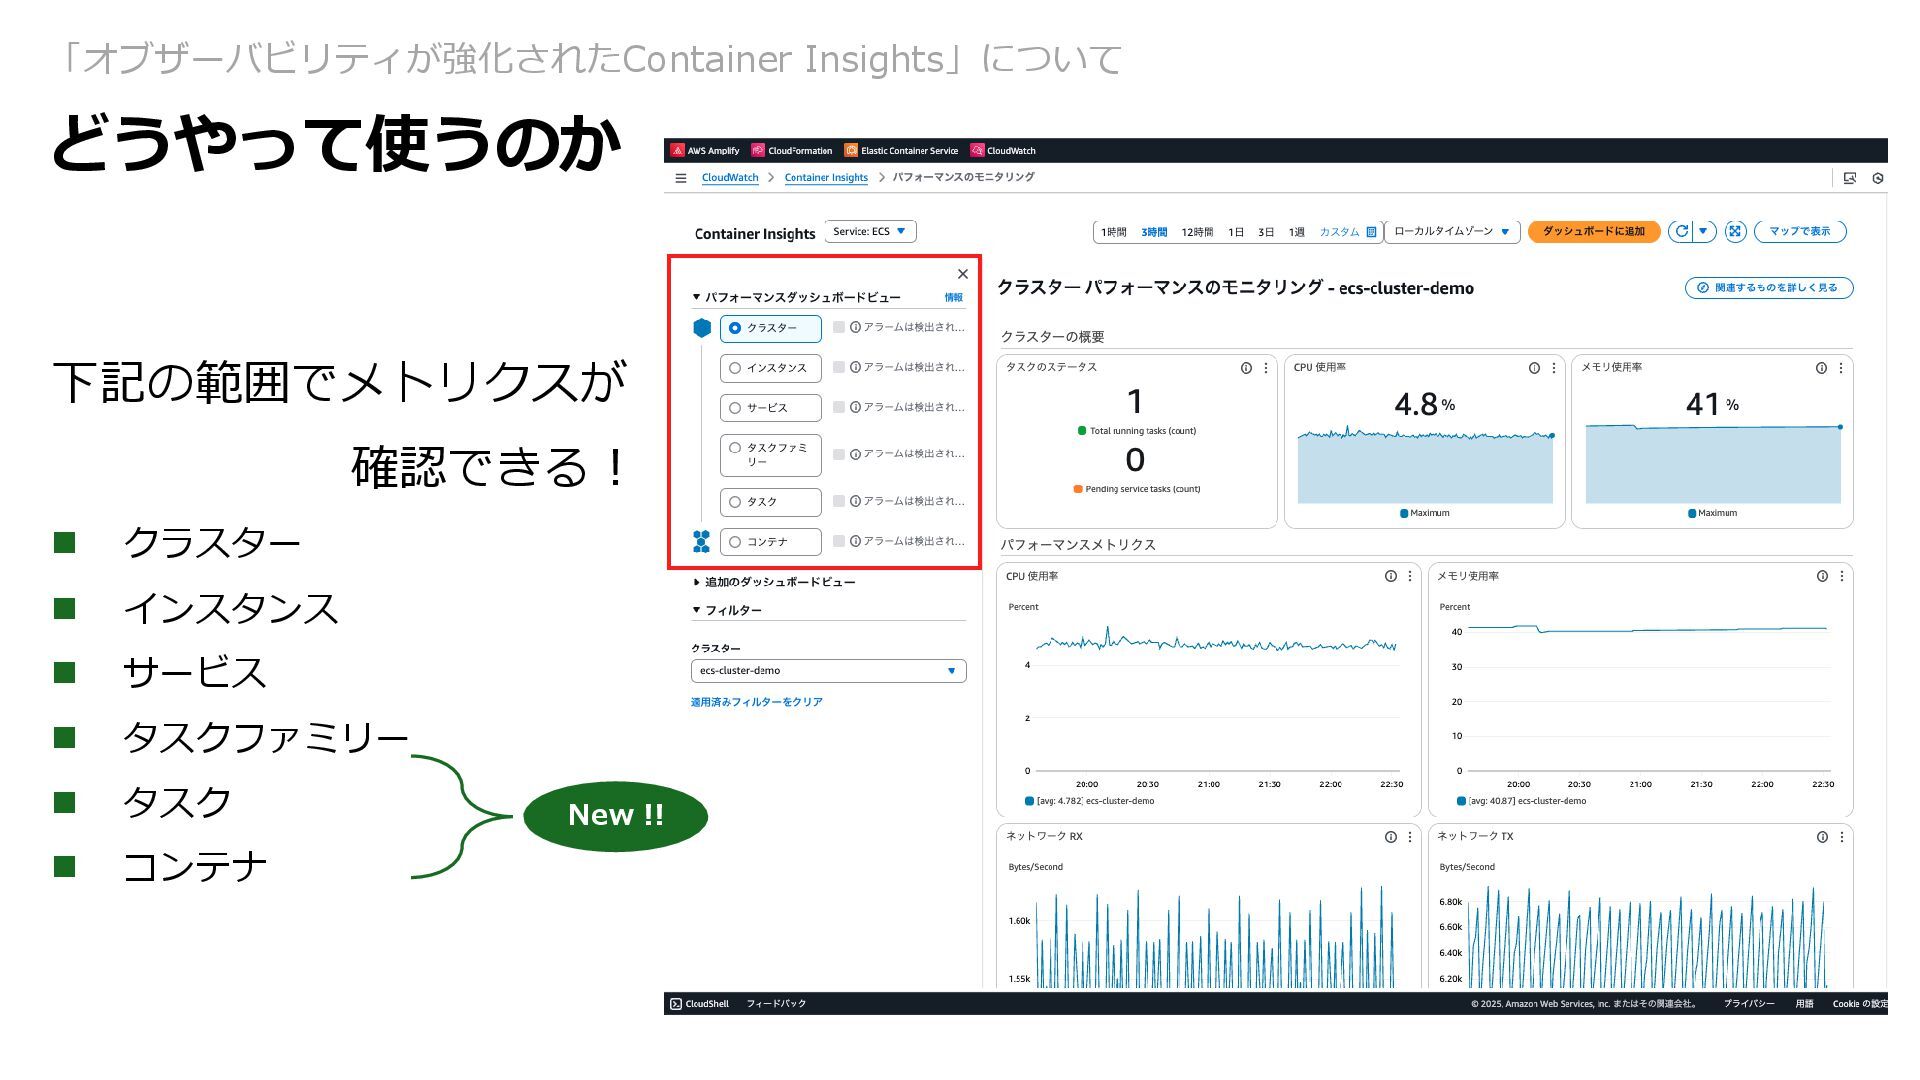
Task: Click the フィードバック link in footer
Action: (776, 1004)
